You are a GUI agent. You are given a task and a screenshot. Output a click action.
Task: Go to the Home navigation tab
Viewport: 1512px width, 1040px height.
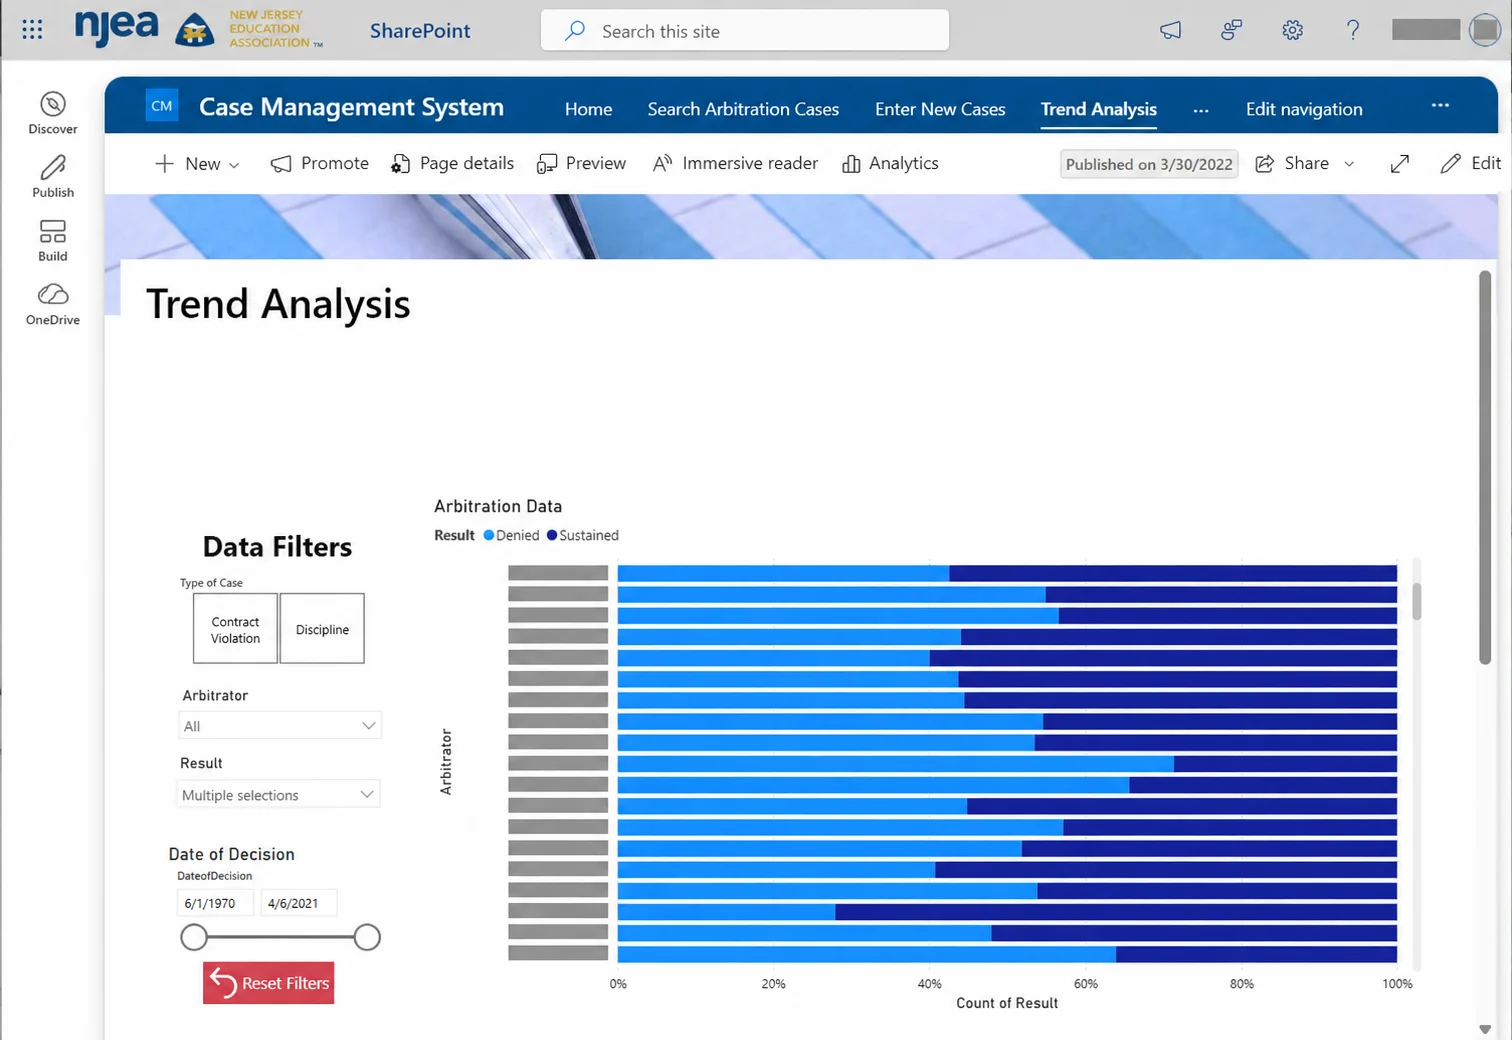click(x=588, y=109)
